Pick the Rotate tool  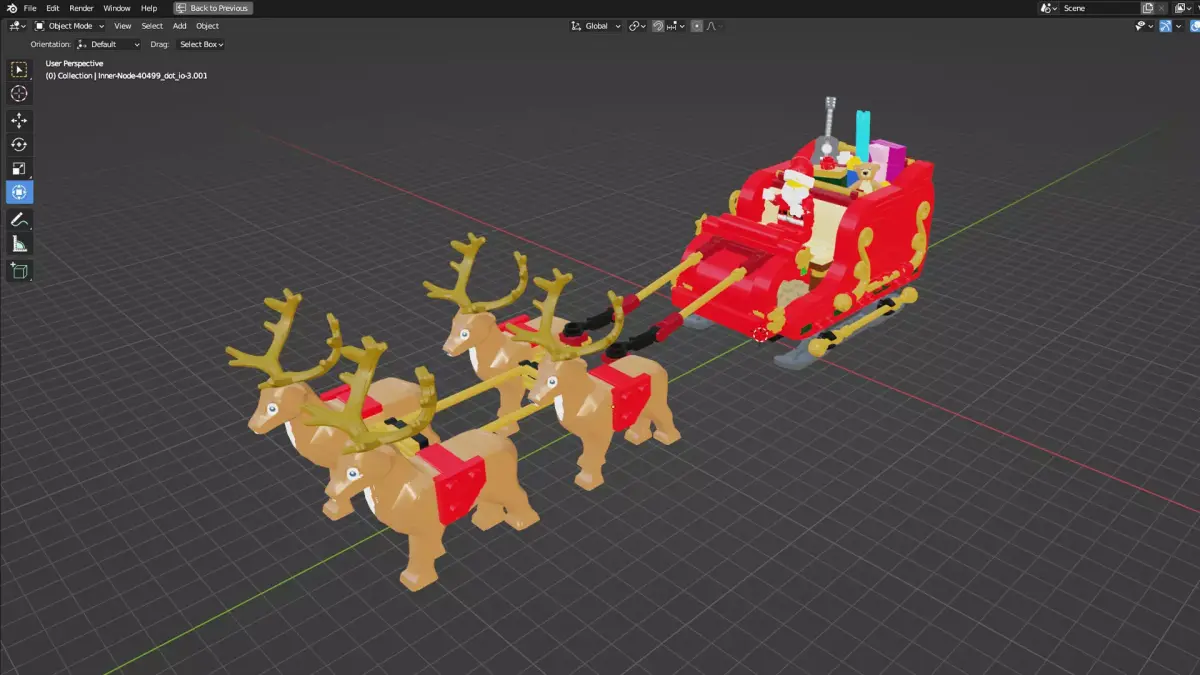pos(19,144)
